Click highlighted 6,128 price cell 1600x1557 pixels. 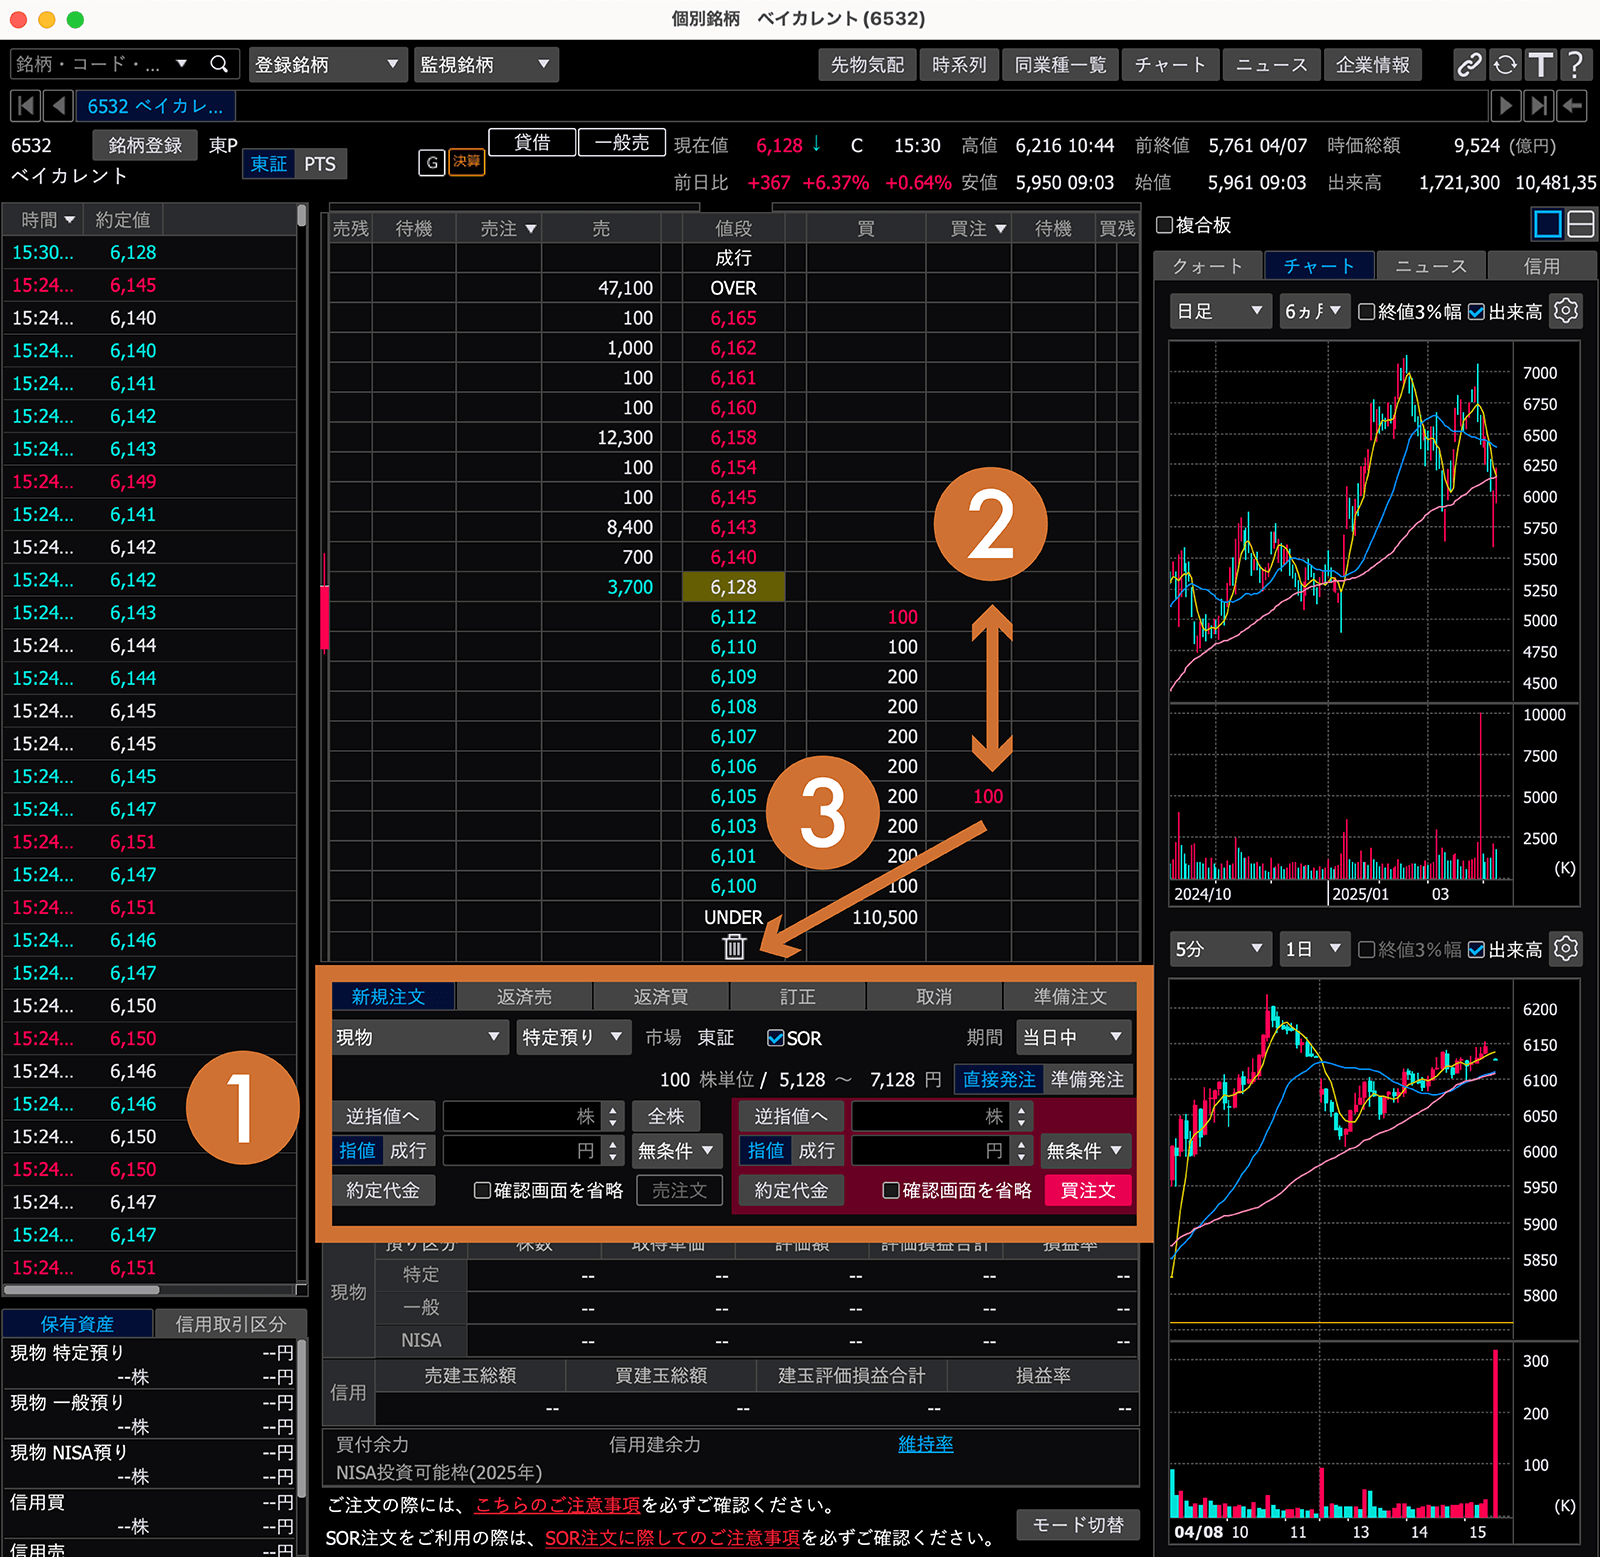point(733,587)
